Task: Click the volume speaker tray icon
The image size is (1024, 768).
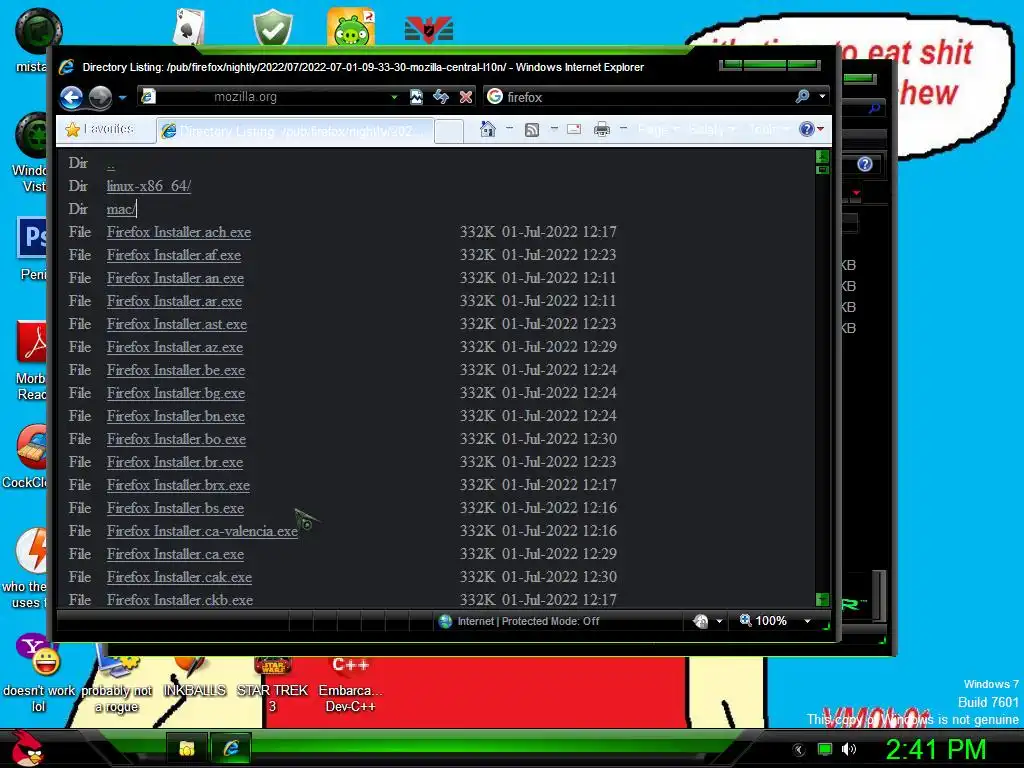Action: click(848, 749)
